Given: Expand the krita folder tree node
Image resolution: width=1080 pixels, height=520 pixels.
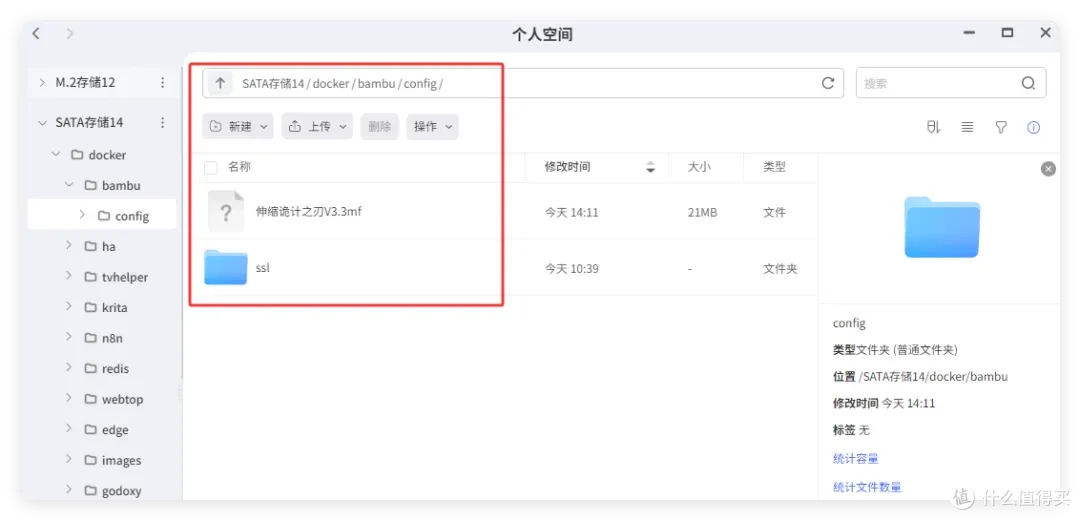Looking at the screenshot, I should 69,306.
